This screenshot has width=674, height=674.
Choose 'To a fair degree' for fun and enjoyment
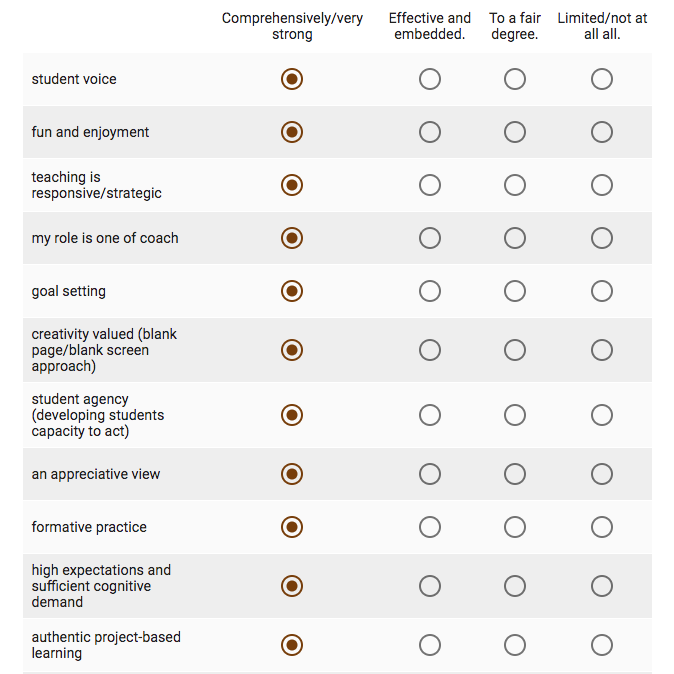point(515,132)
